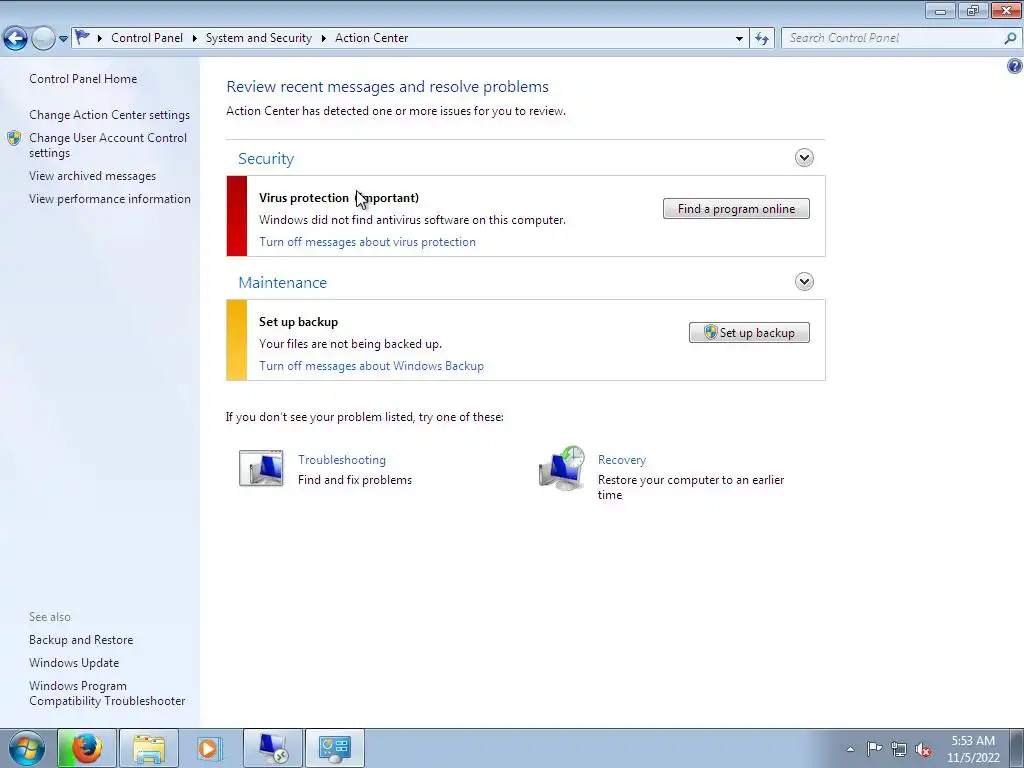This screenshot has width=1024, height=768.
Task: Restore down the Action Center window
Action: [973, 10]
